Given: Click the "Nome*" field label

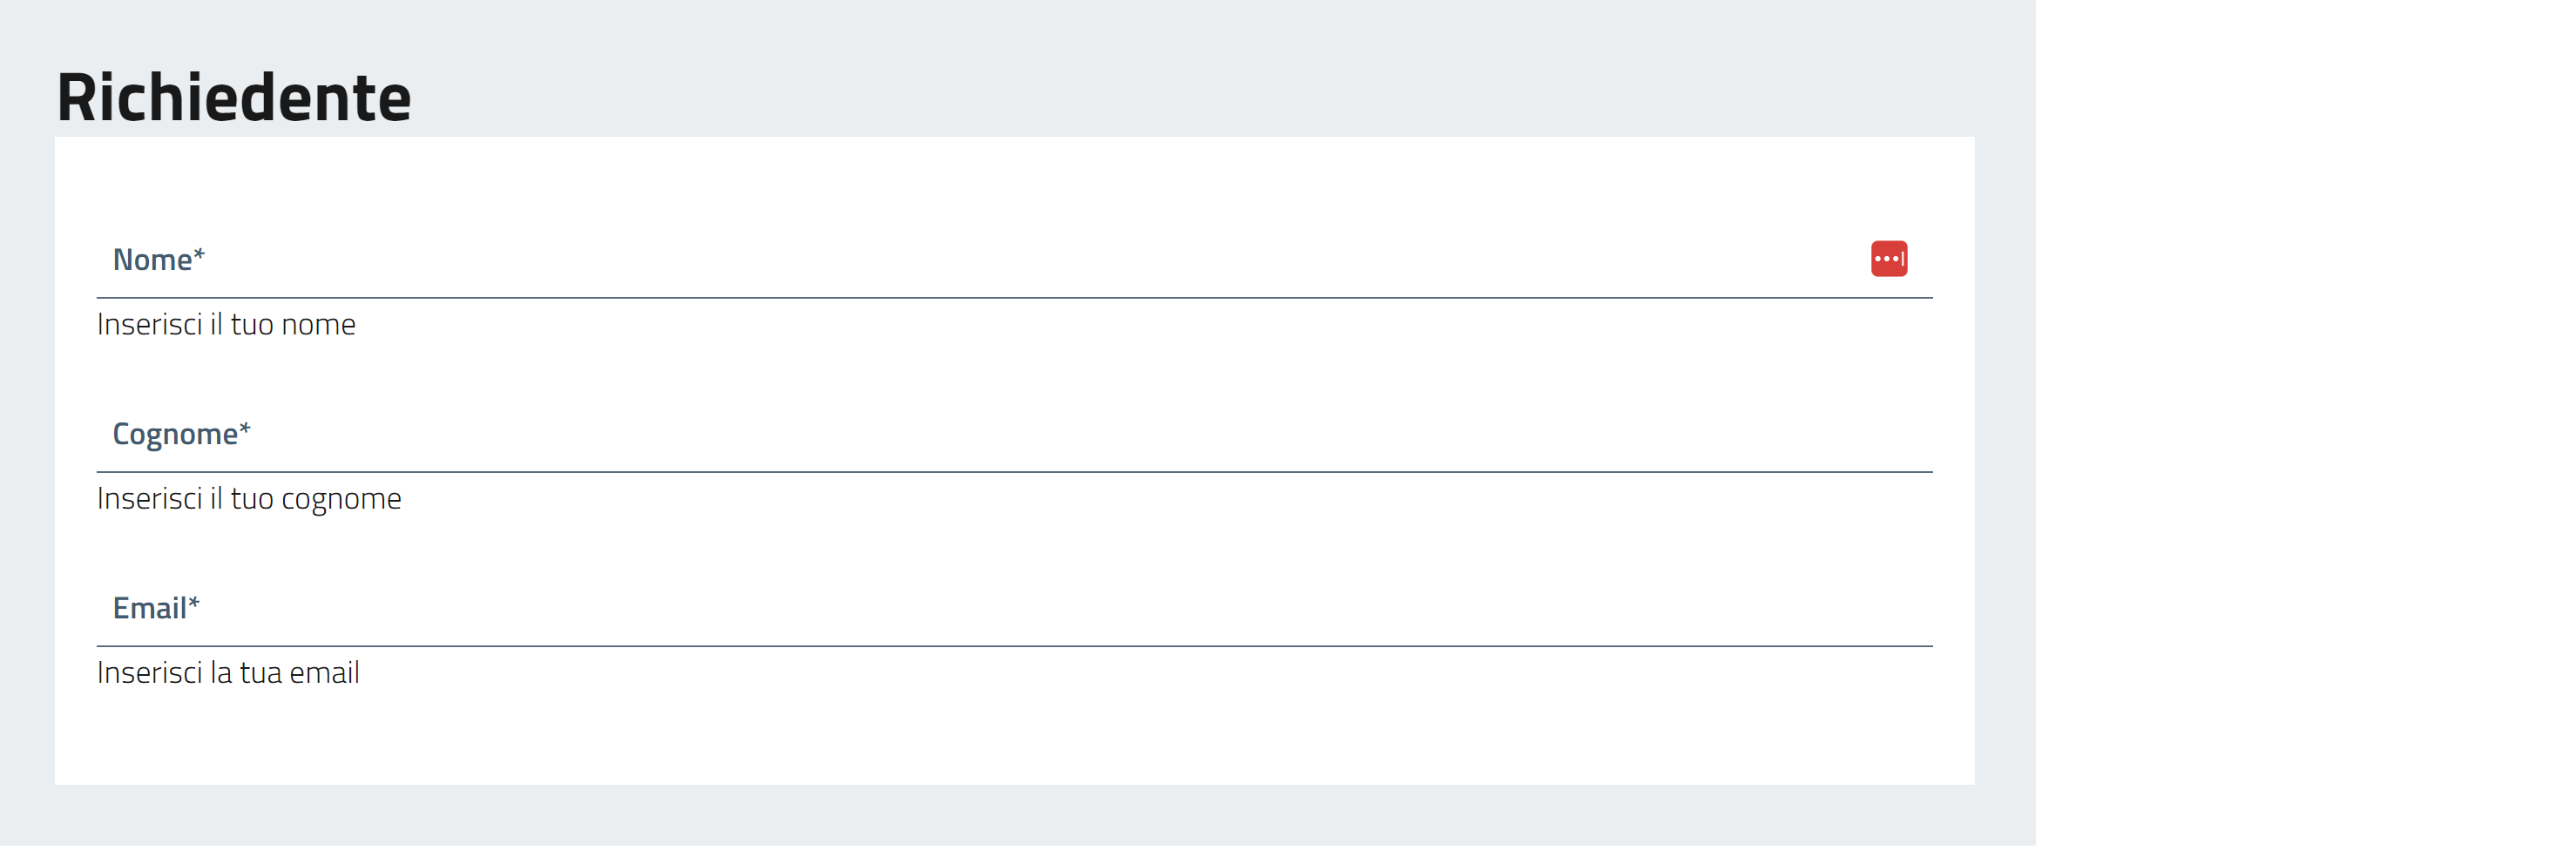Looking at the screenshot, I should (152, 260).
